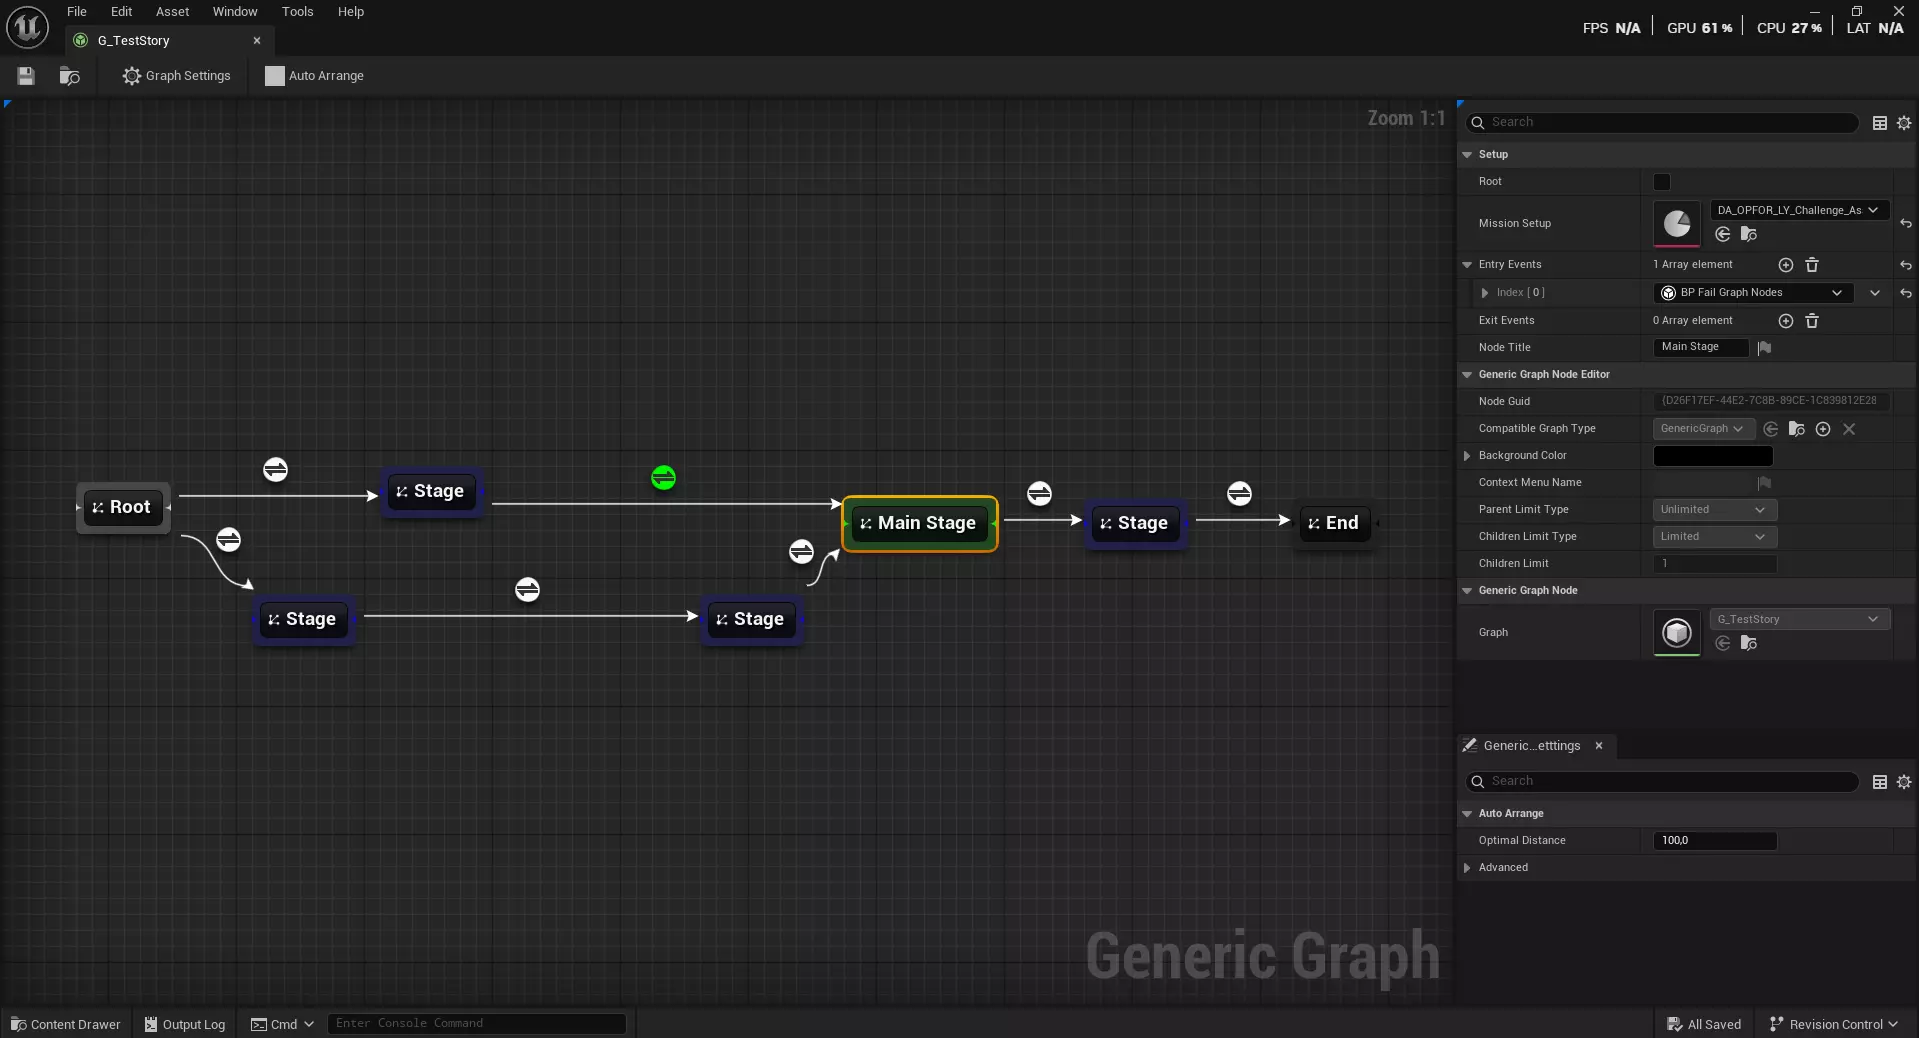
Task: Add an element to Entry Events
Action: point(1786,265)
